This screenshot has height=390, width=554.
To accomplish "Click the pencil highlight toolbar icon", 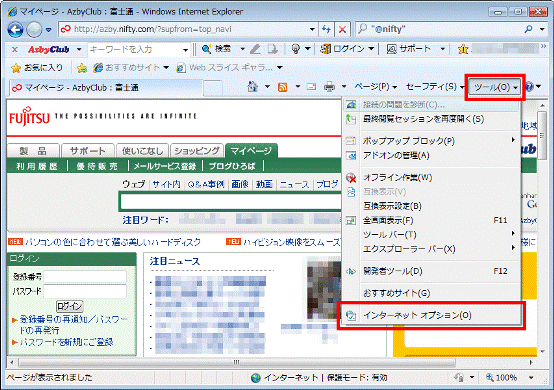I will (255, 49).
